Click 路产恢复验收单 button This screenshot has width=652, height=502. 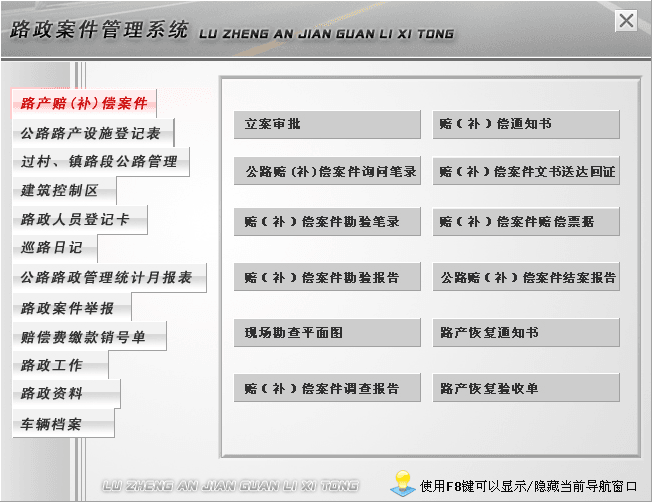(x=526, y=388)
